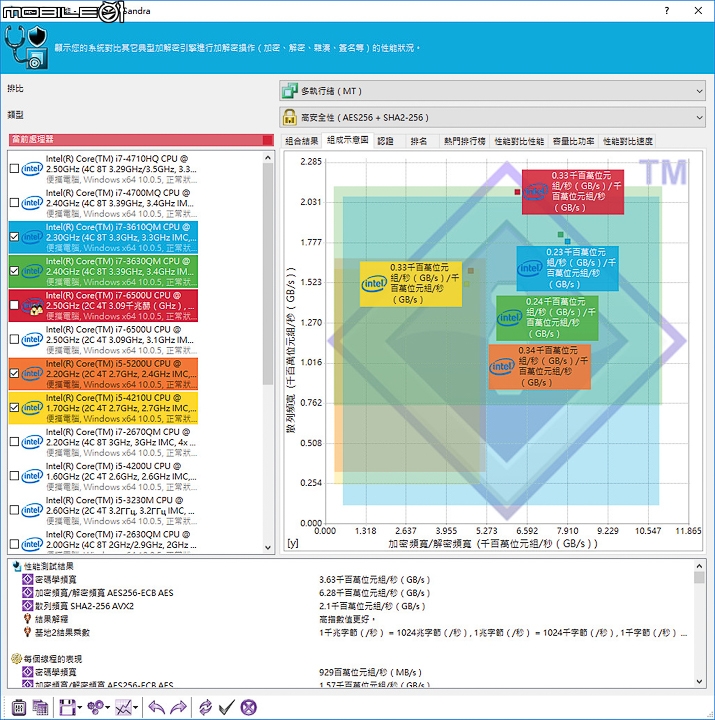The width and height of the screenshot is (715, 720).
Task: Open the 容量比功率 tab
Action: click(x=573, y=141)
